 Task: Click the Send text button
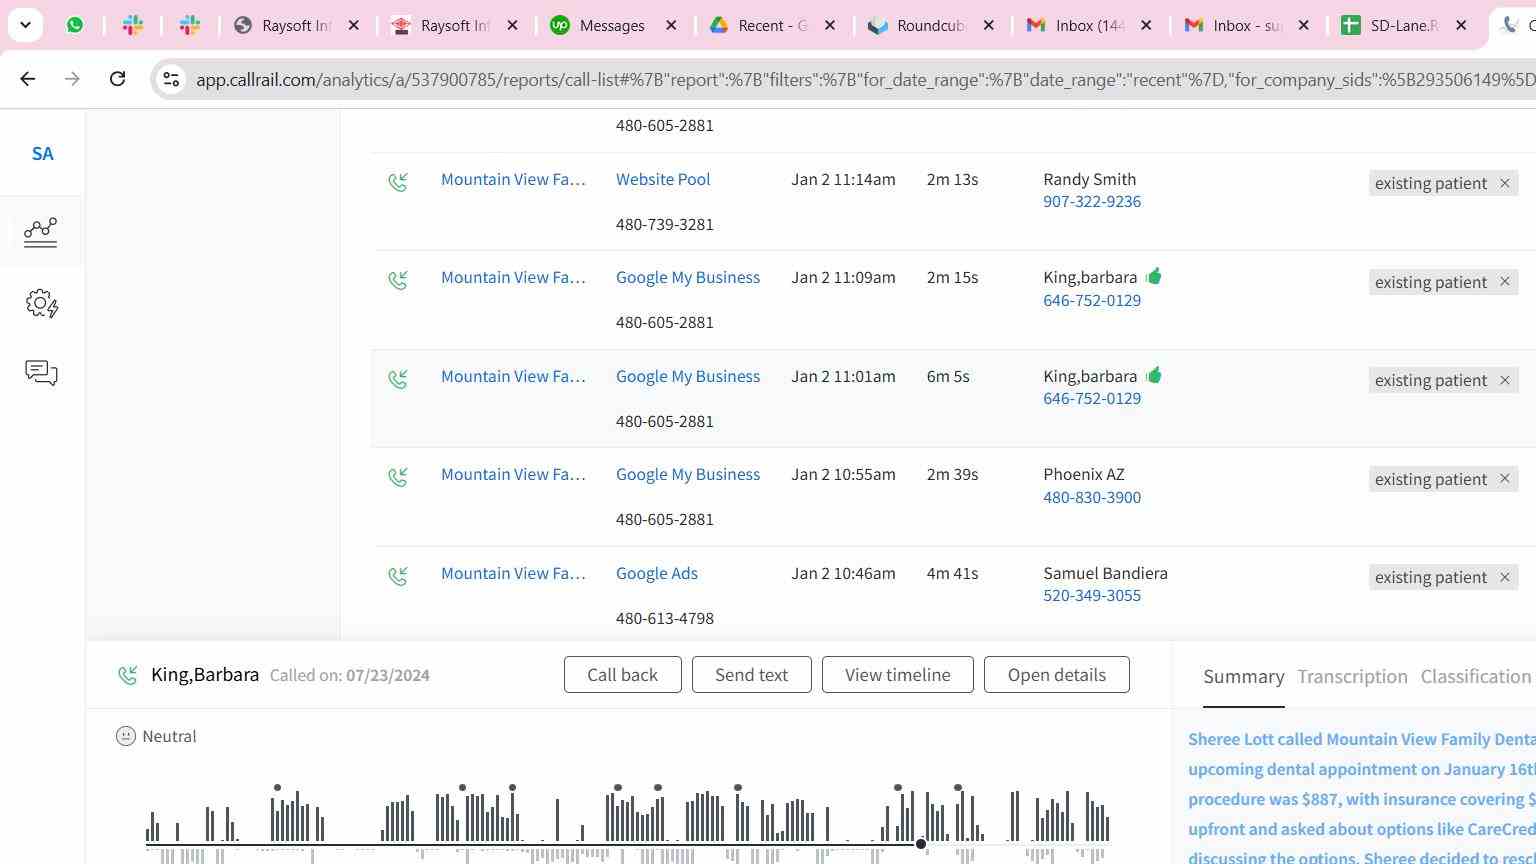point(751,675)
